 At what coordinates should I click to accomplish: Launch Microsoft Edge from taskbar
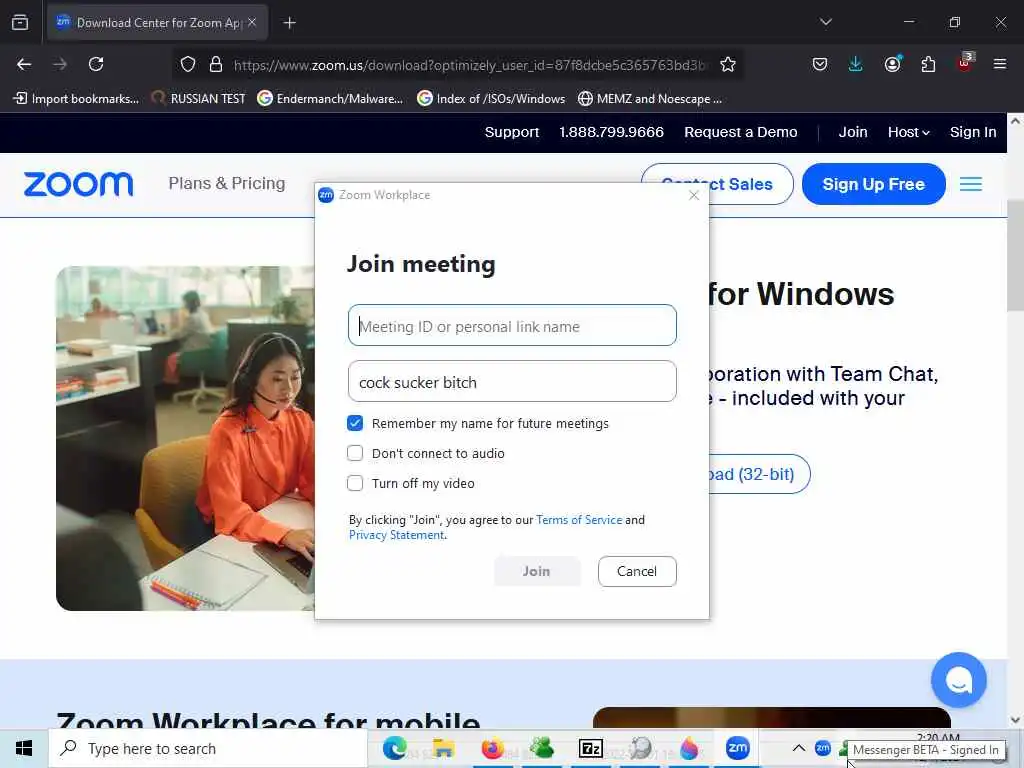pyautogui.click(x=394, y=748)
